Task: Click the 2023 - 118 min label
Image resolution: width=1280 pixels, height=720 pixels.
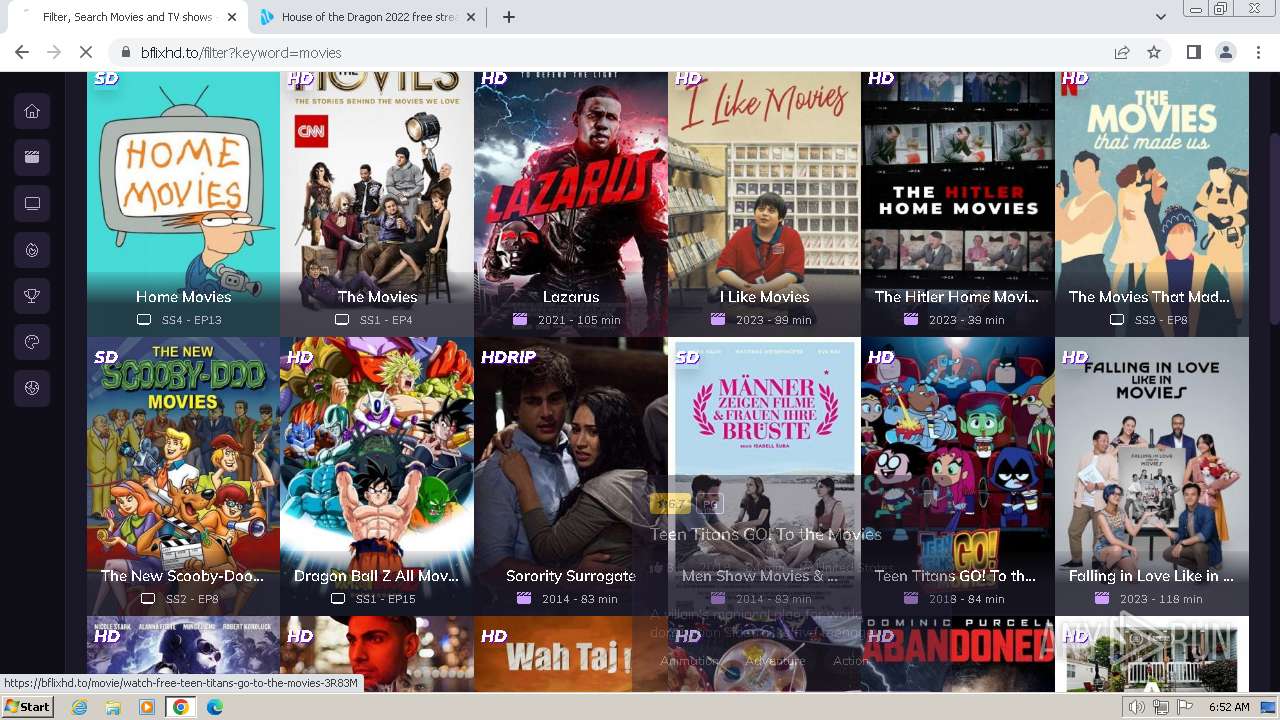Action: coord(1161,599)
